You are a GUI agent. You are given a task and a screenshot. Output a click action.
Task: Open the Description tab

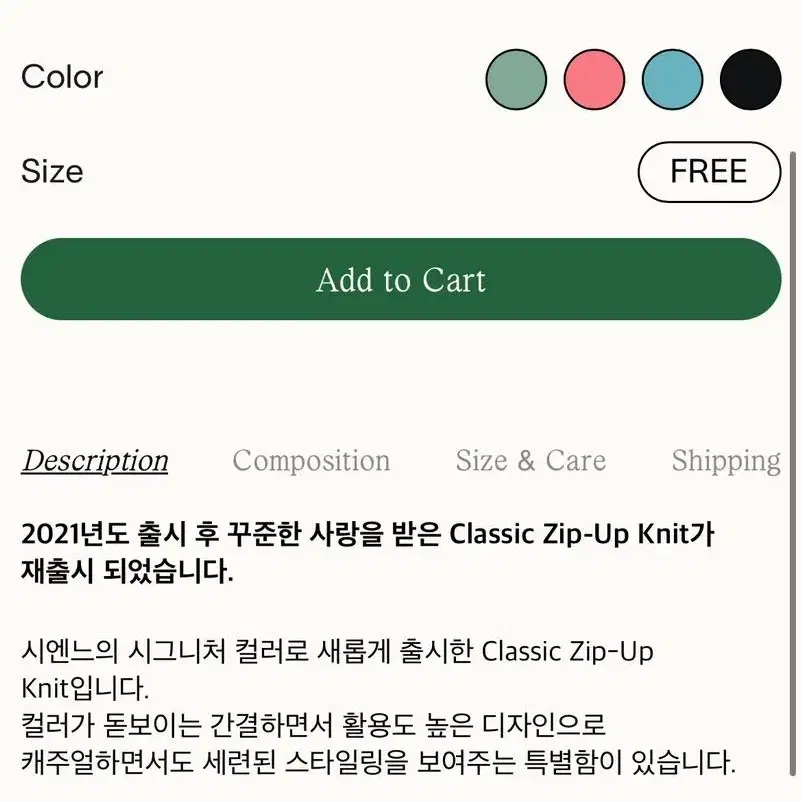[95, 461]
